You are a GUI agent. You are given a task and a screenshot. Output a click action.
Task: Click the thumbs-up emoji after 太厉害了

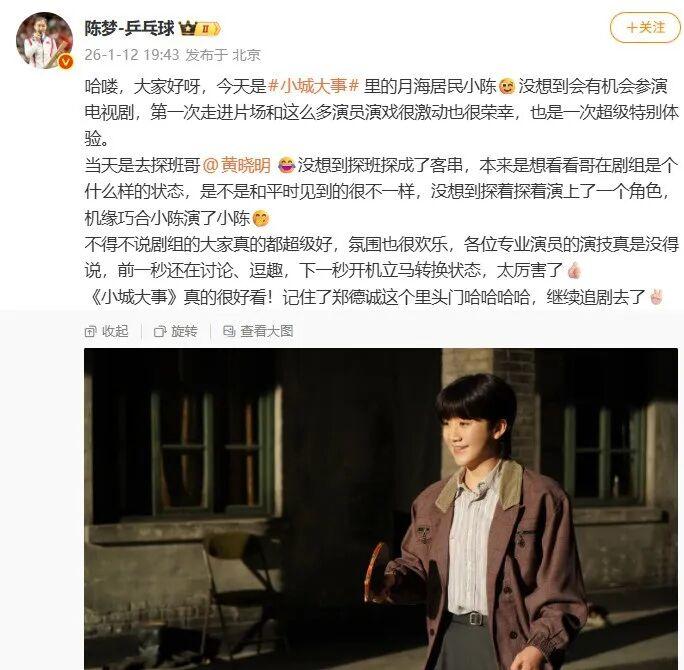point(574,271)
